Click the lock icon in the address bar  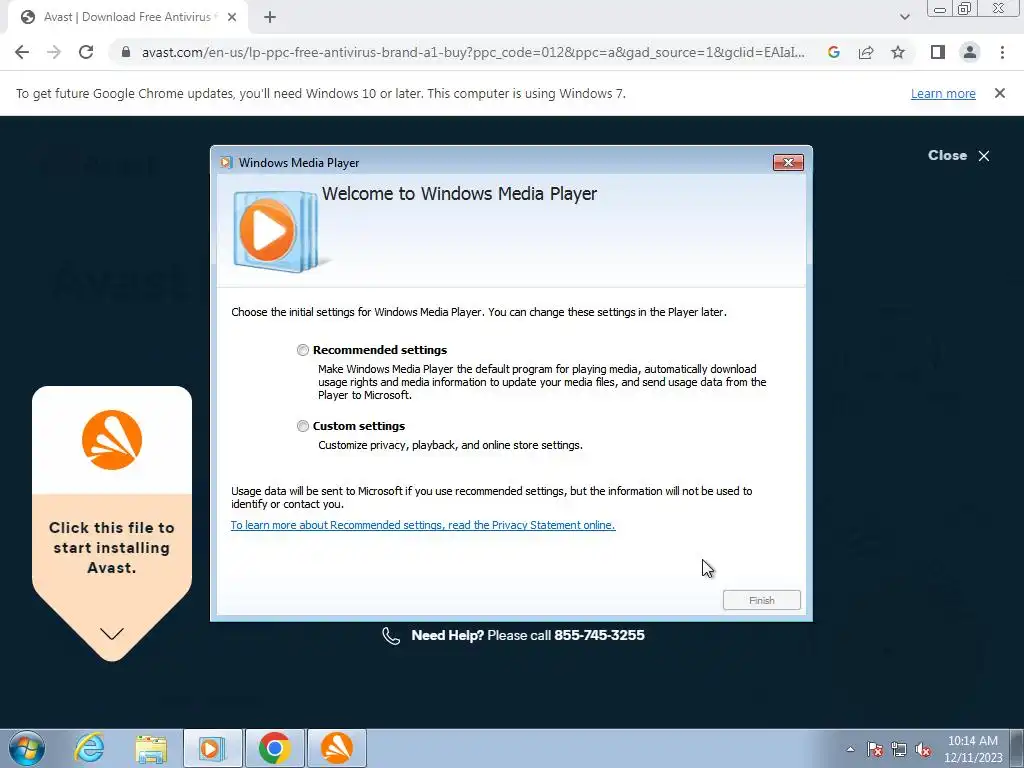tap(126, 52)
